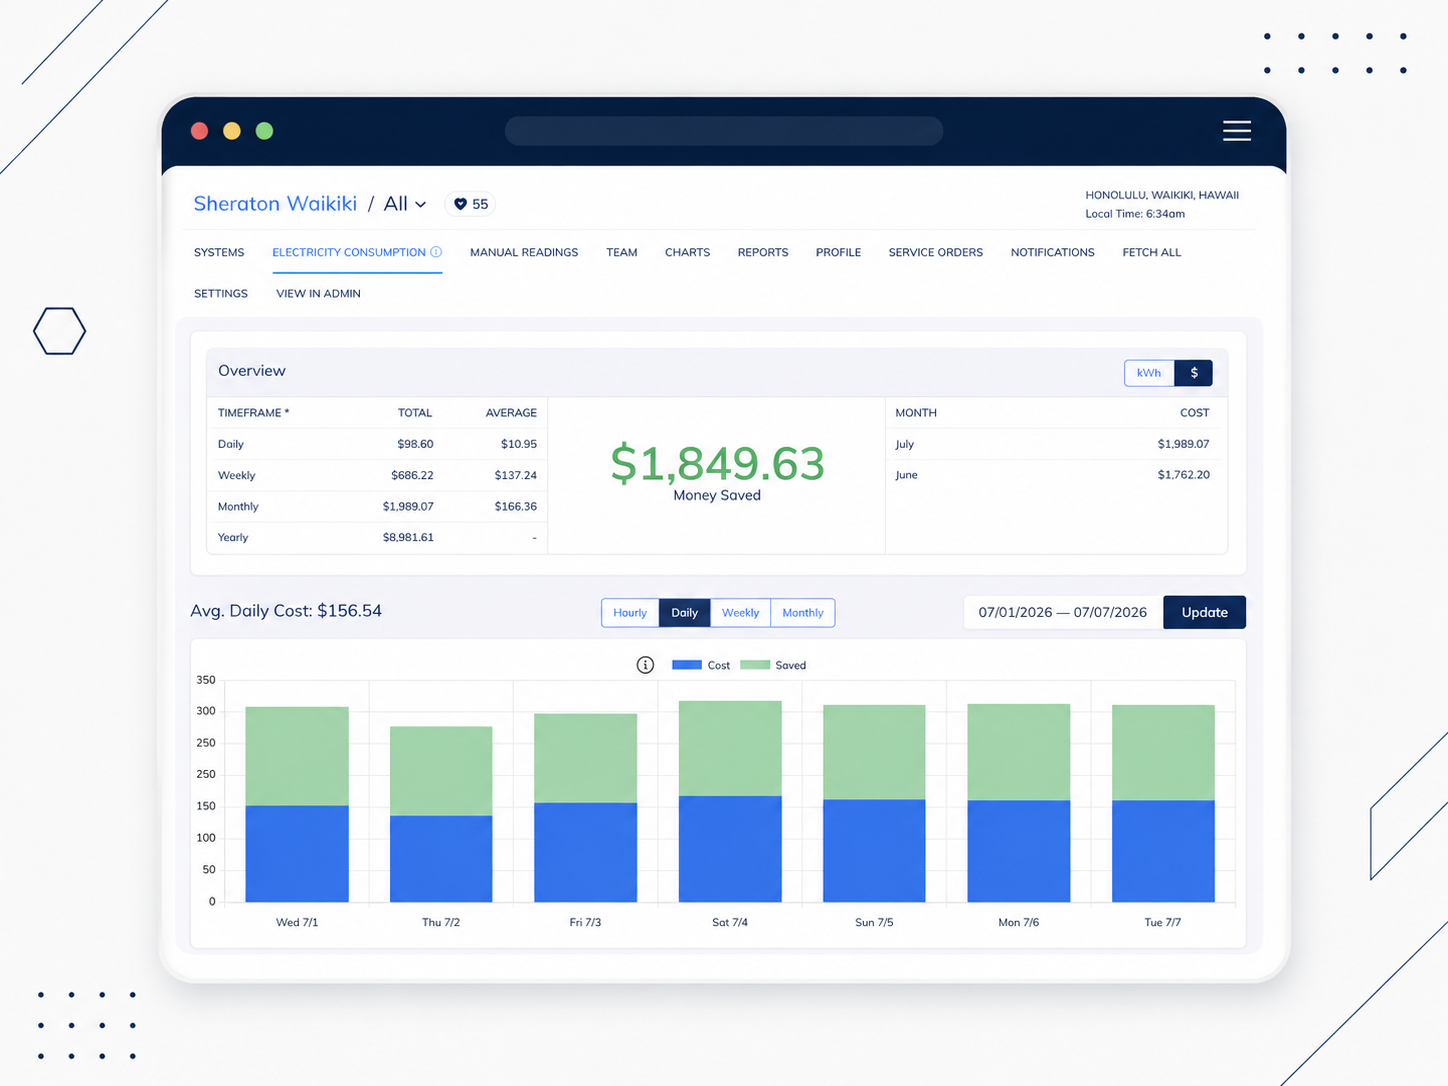Click the browser address bar
Image resolution: width=1448 pixels, height=1086 pixels.
pos(724,131)
